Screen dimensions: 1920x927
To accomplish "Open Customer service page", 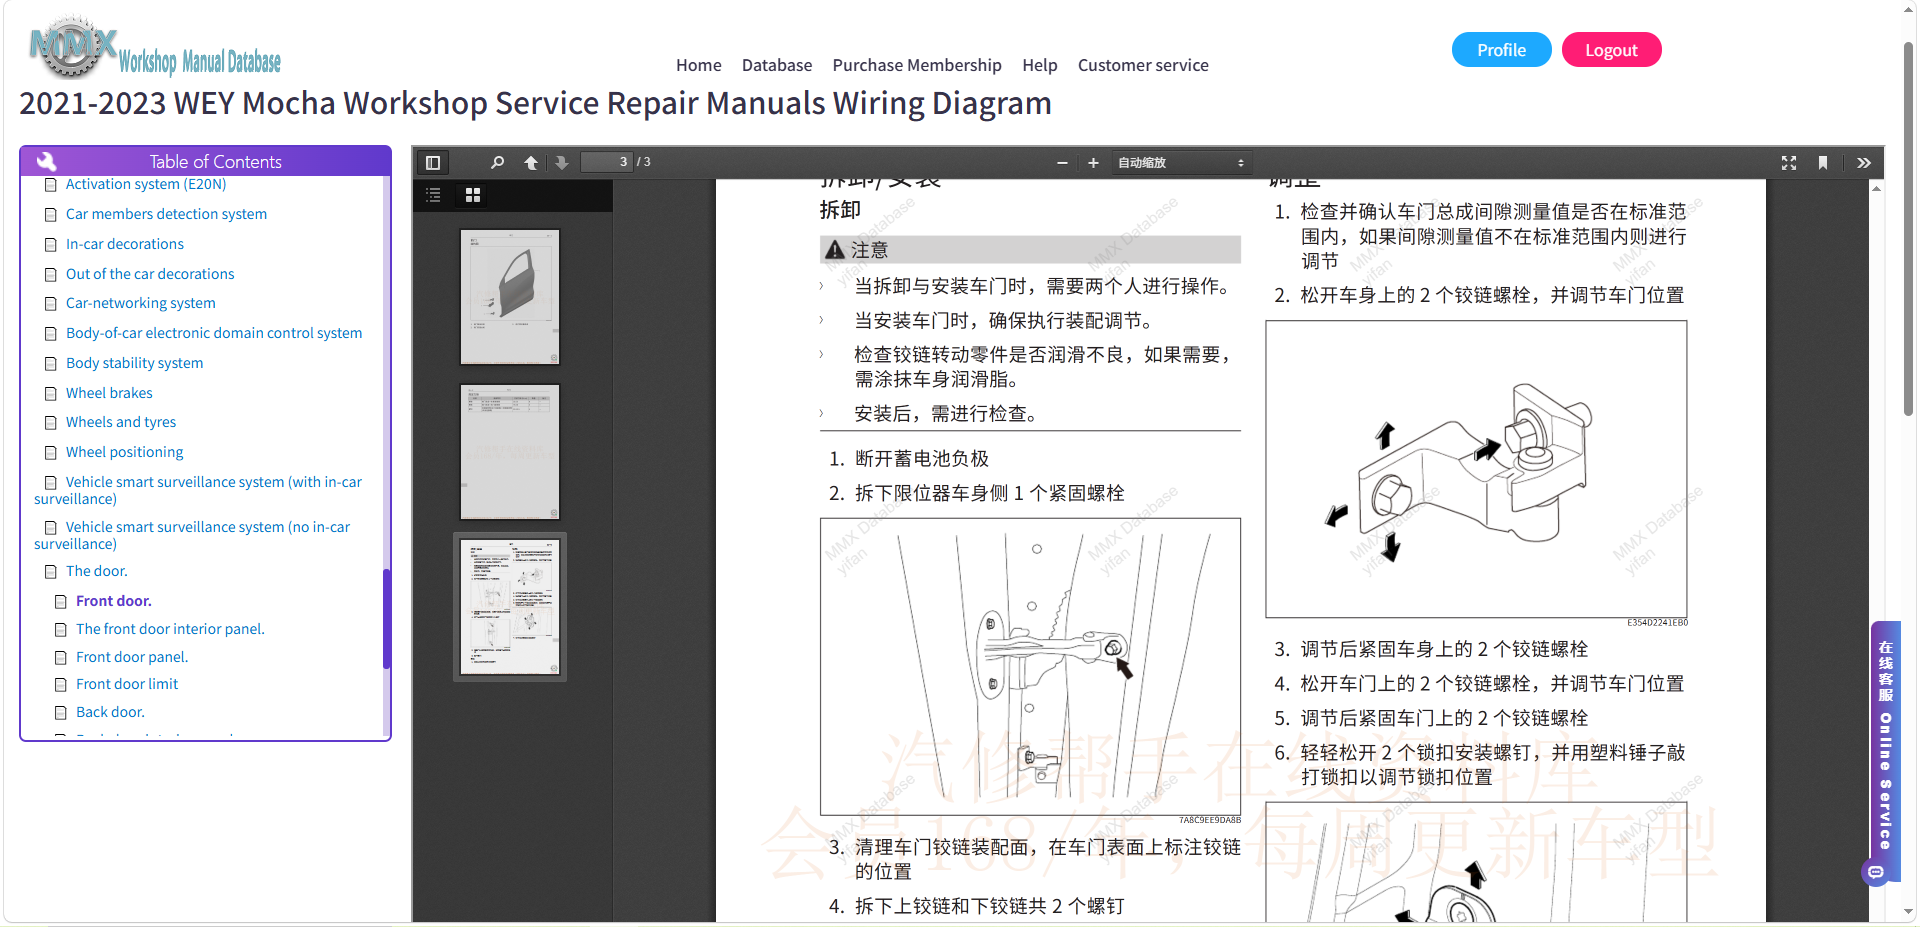I will point(1143,65).
